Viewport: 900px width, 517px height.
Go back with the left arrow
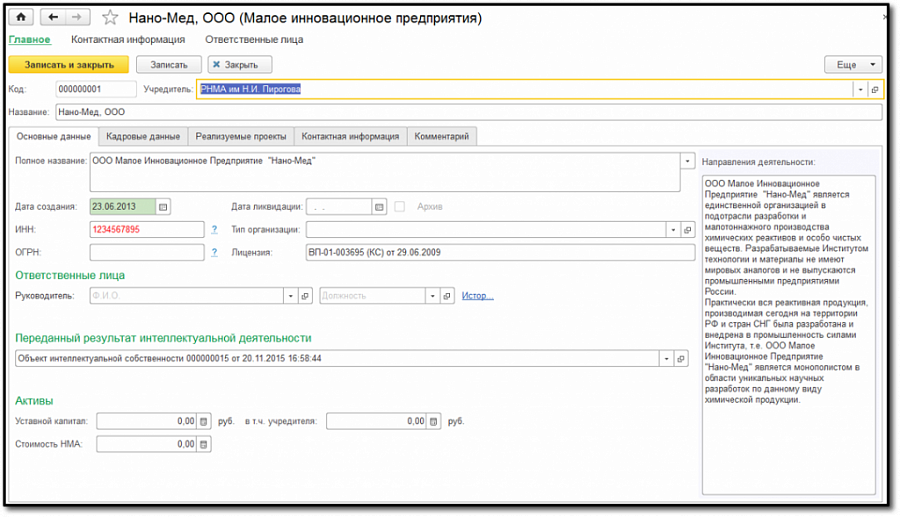tap(53, 17)
